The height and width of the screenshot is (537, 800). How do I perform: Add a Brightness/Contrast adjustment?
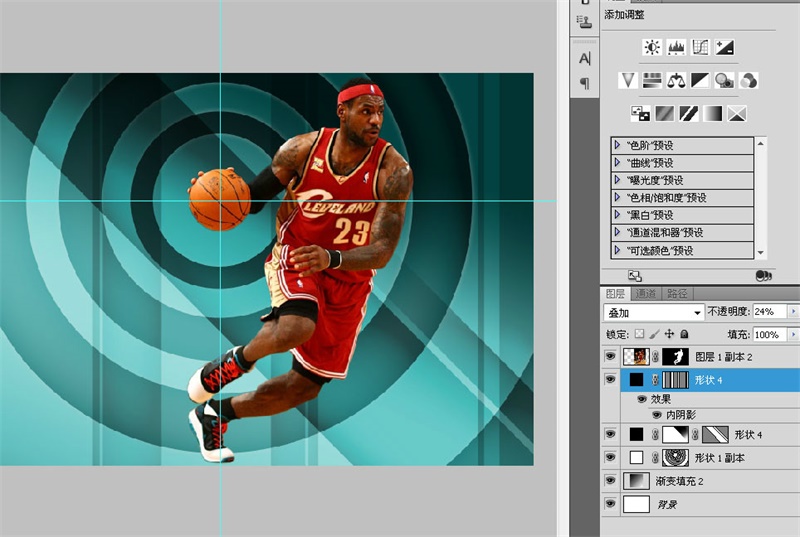click(652, 47)
